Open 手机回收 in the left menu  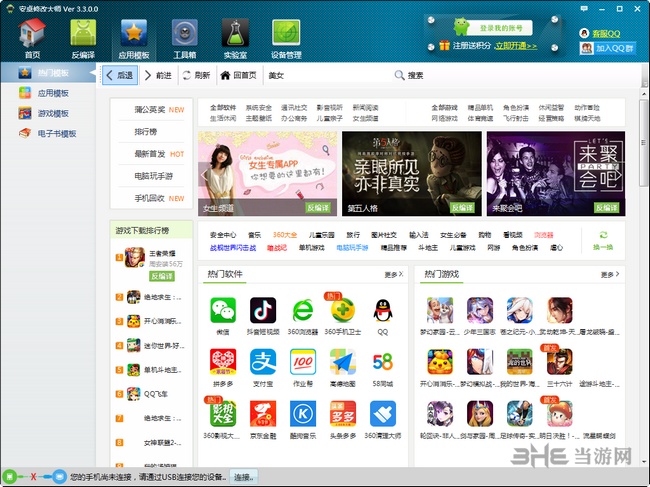point(152,198)
